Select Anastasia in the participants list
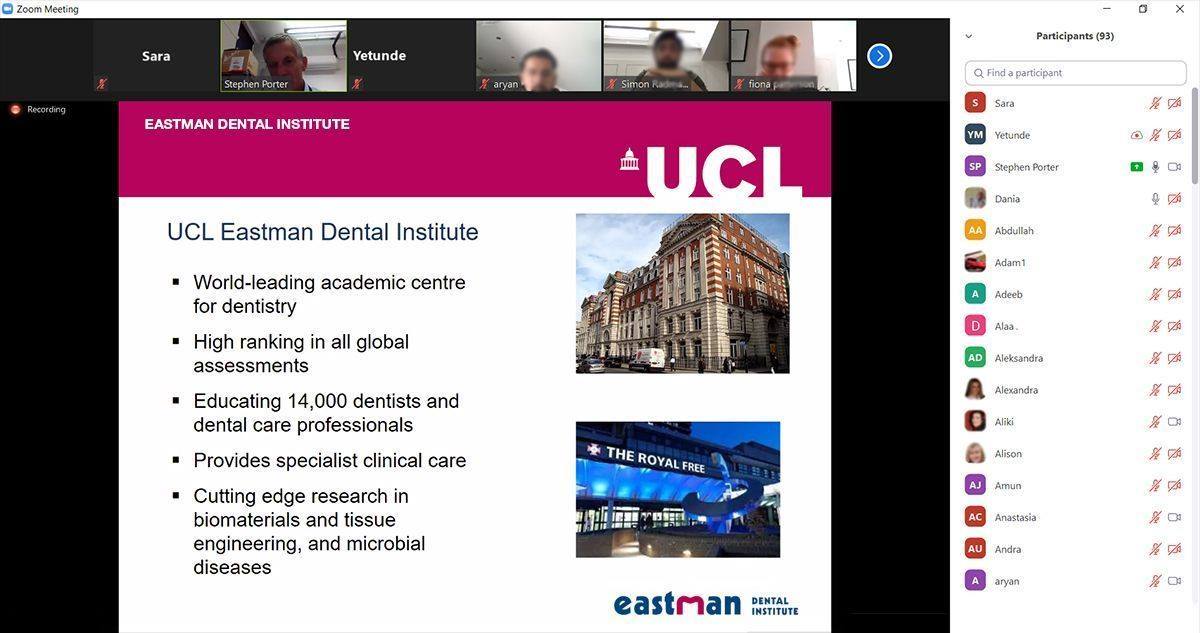This screenshot has height=633, width=1200. point(1015,518)
